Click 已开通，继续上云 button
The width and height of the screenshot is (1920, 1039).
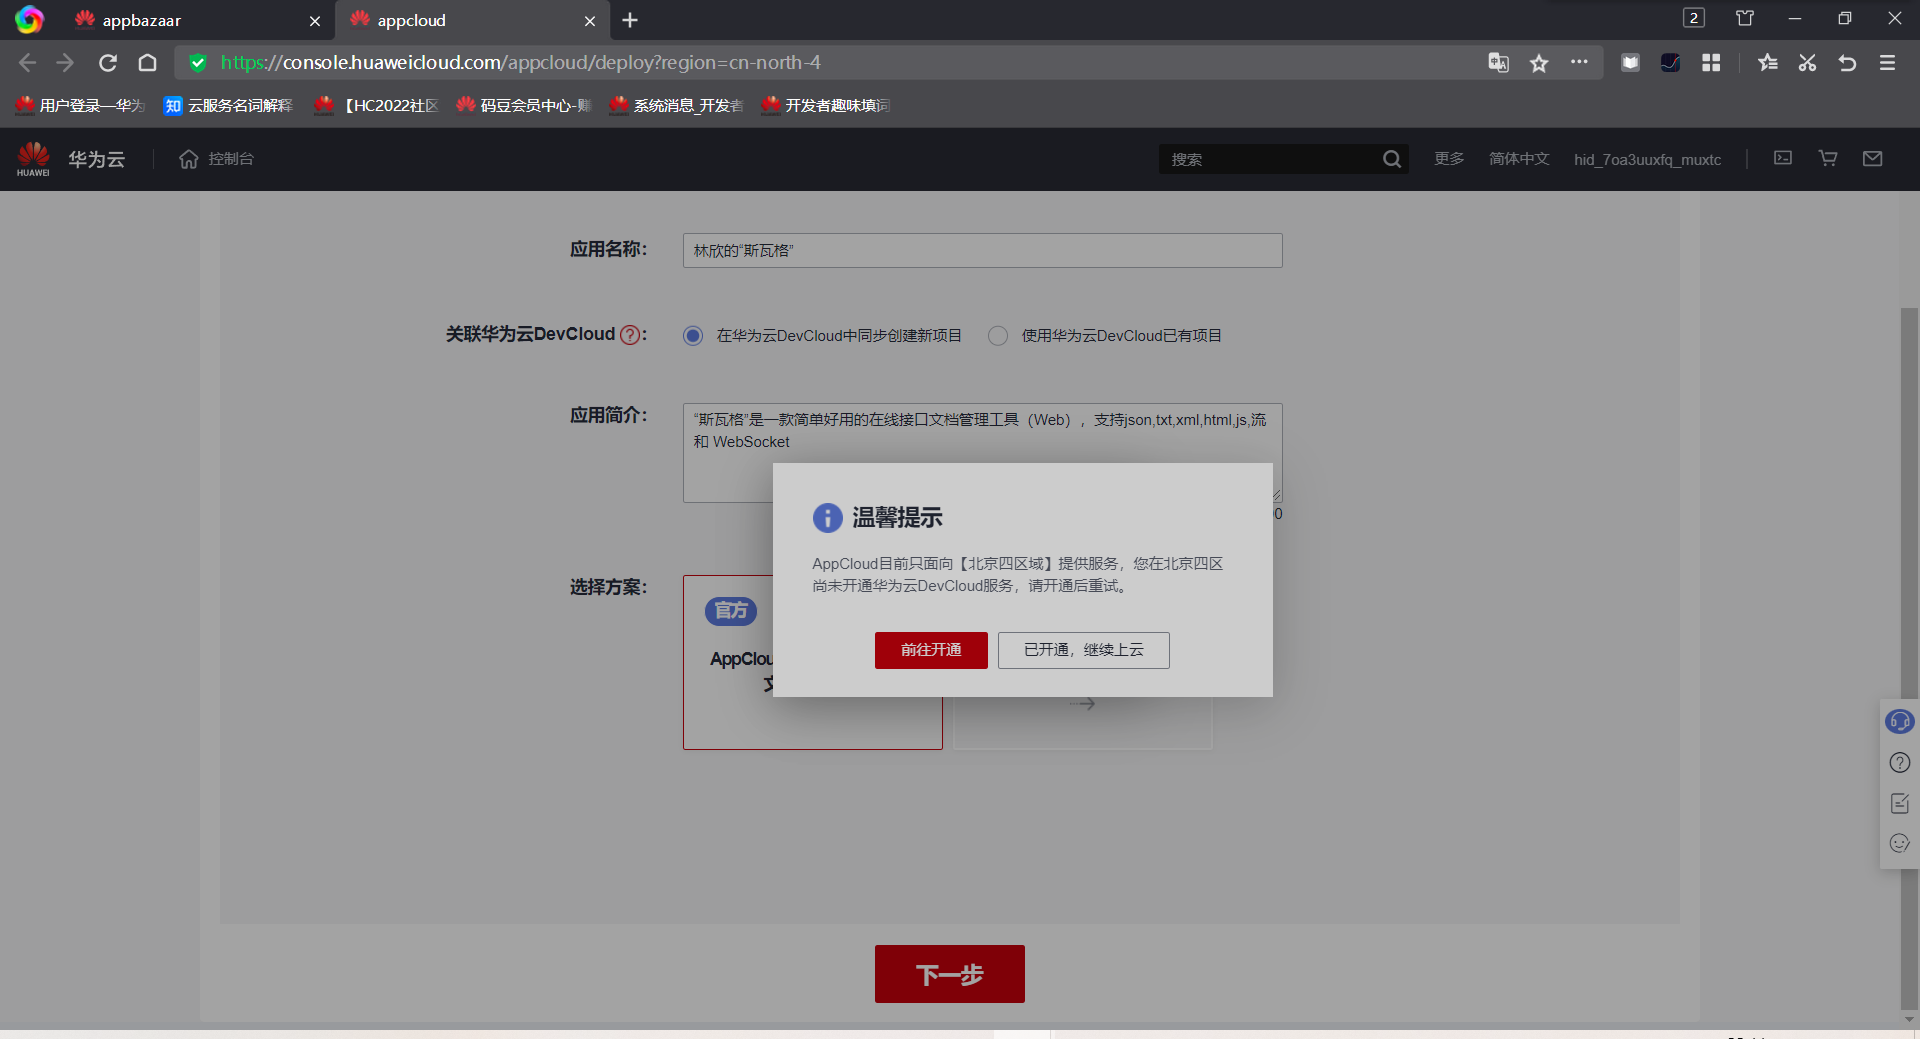click(x=1084, y=650)
